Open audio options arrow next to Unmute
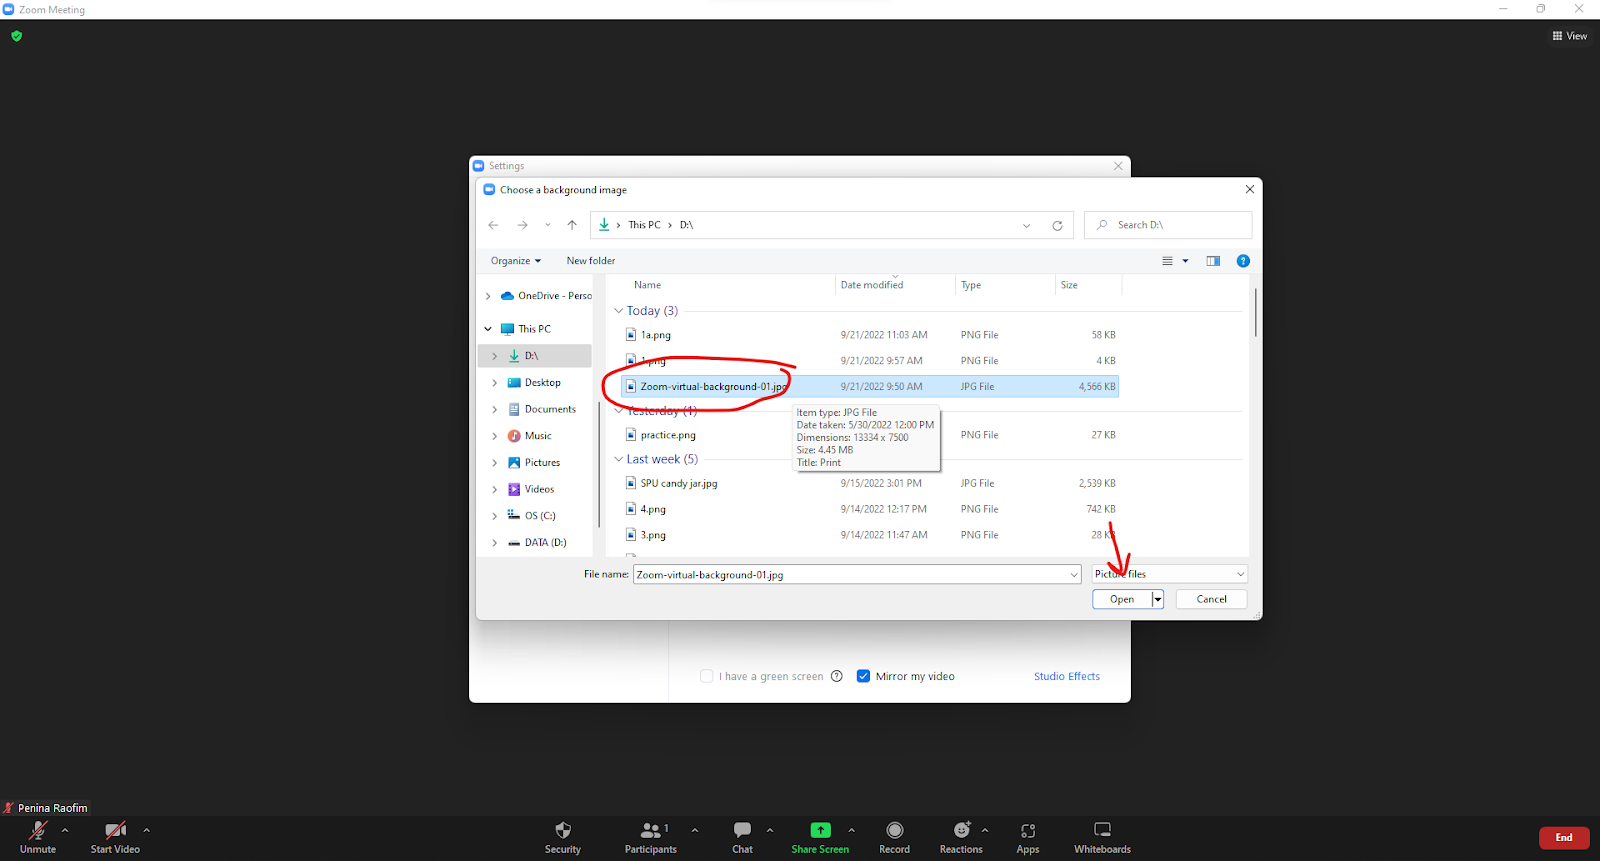 (65, 830)
